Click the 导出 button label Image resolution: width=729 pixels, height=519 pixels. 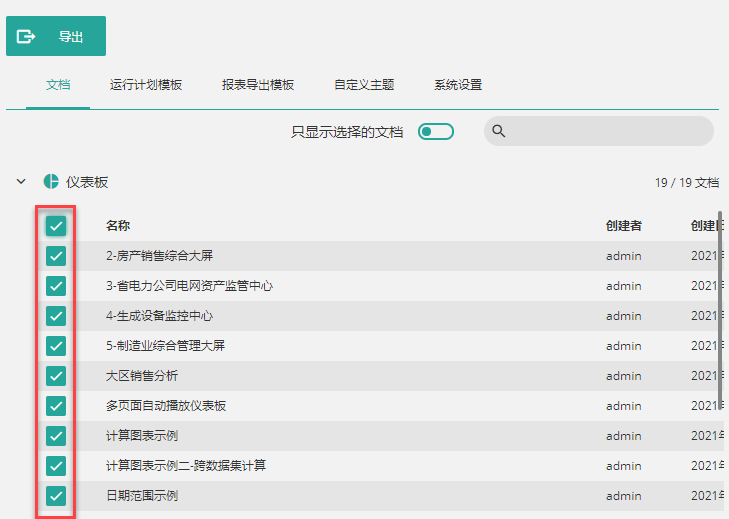tap(71, 37)
